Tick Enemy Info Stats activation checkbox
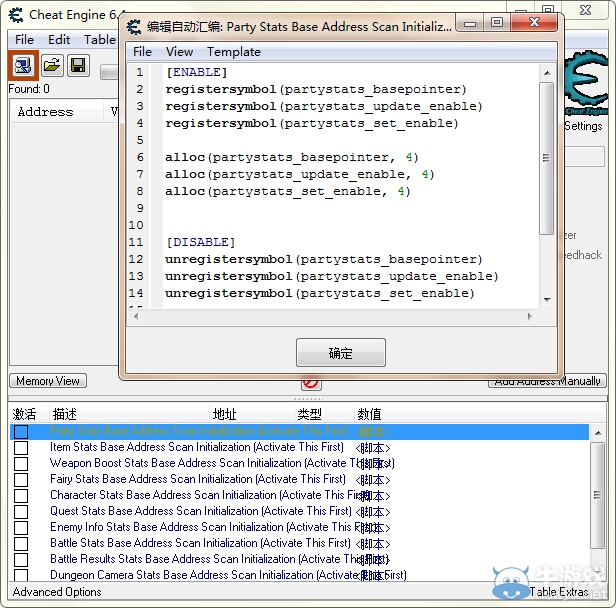This screenshot has width=616, height=608. point(21,528)
